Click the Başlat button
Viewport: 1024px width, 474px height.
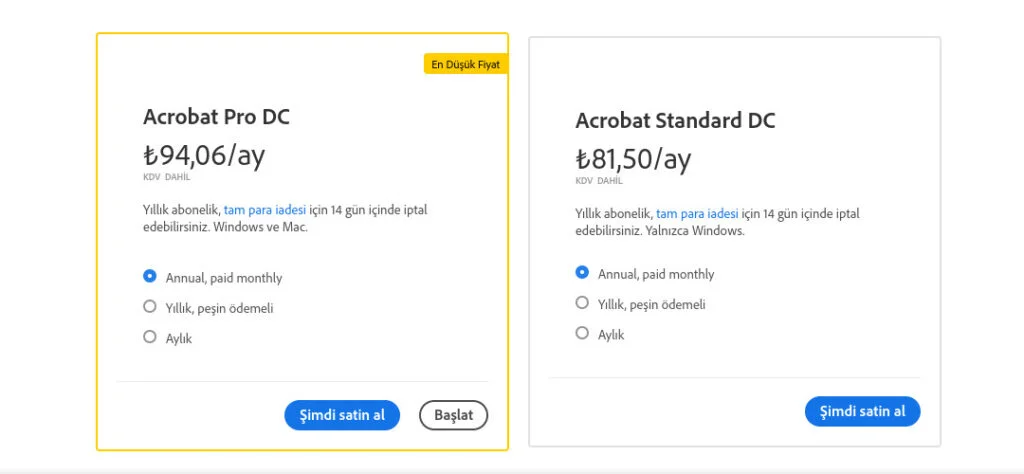click(453, 415)
